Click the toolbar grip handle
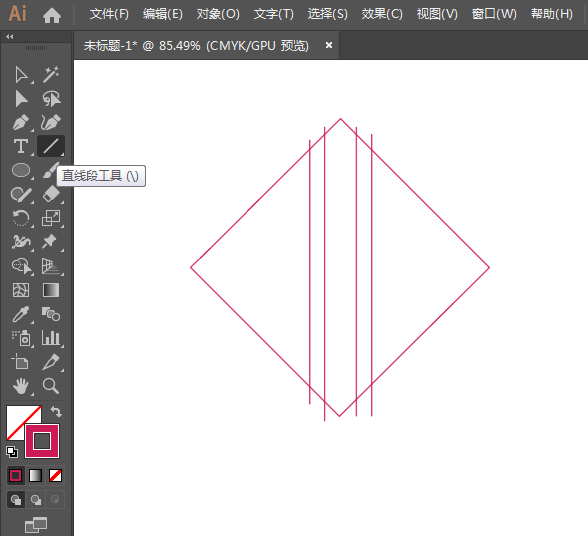588x536 pixels. click(x=36, y=48)
